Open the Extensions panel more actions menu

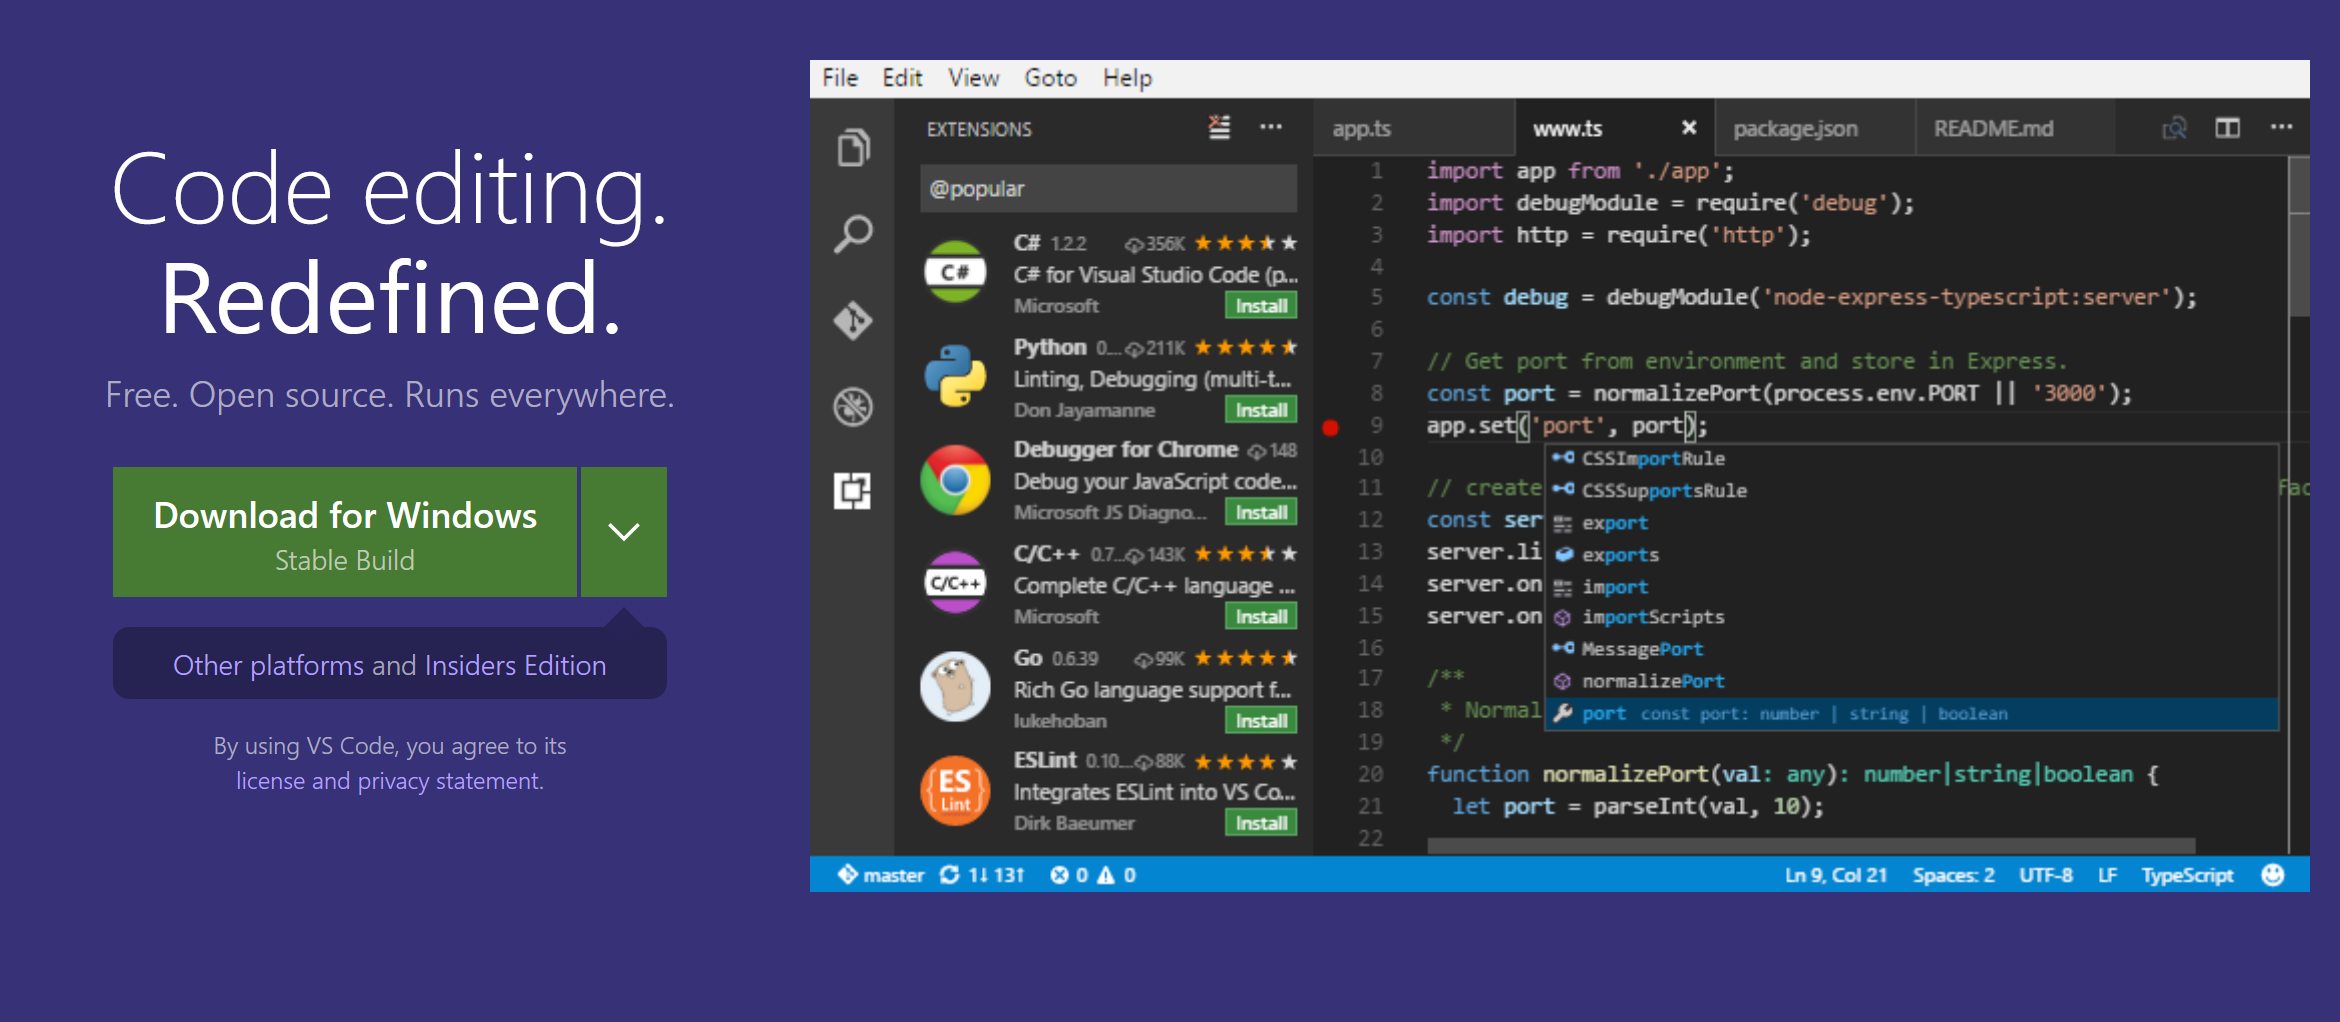point(1271,128)
